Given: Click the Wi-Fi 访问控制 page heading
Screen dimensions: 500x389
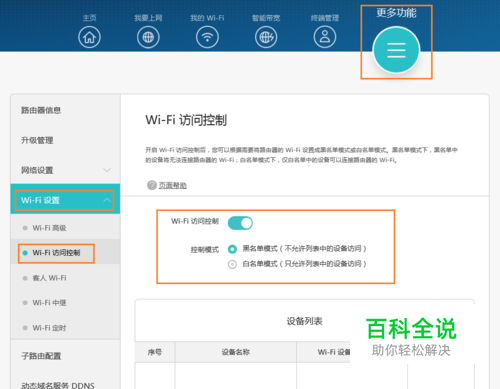Looking at the screenshot, I should (186, 120).
